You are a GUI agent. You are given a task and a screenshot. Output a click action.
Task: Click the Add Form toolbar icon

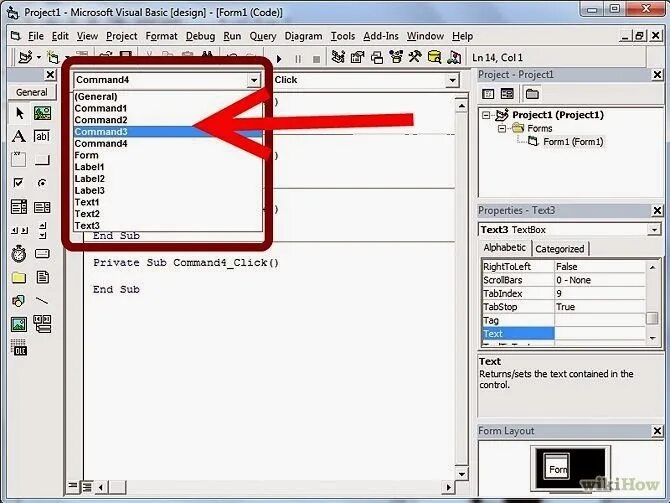pos(53,57)
